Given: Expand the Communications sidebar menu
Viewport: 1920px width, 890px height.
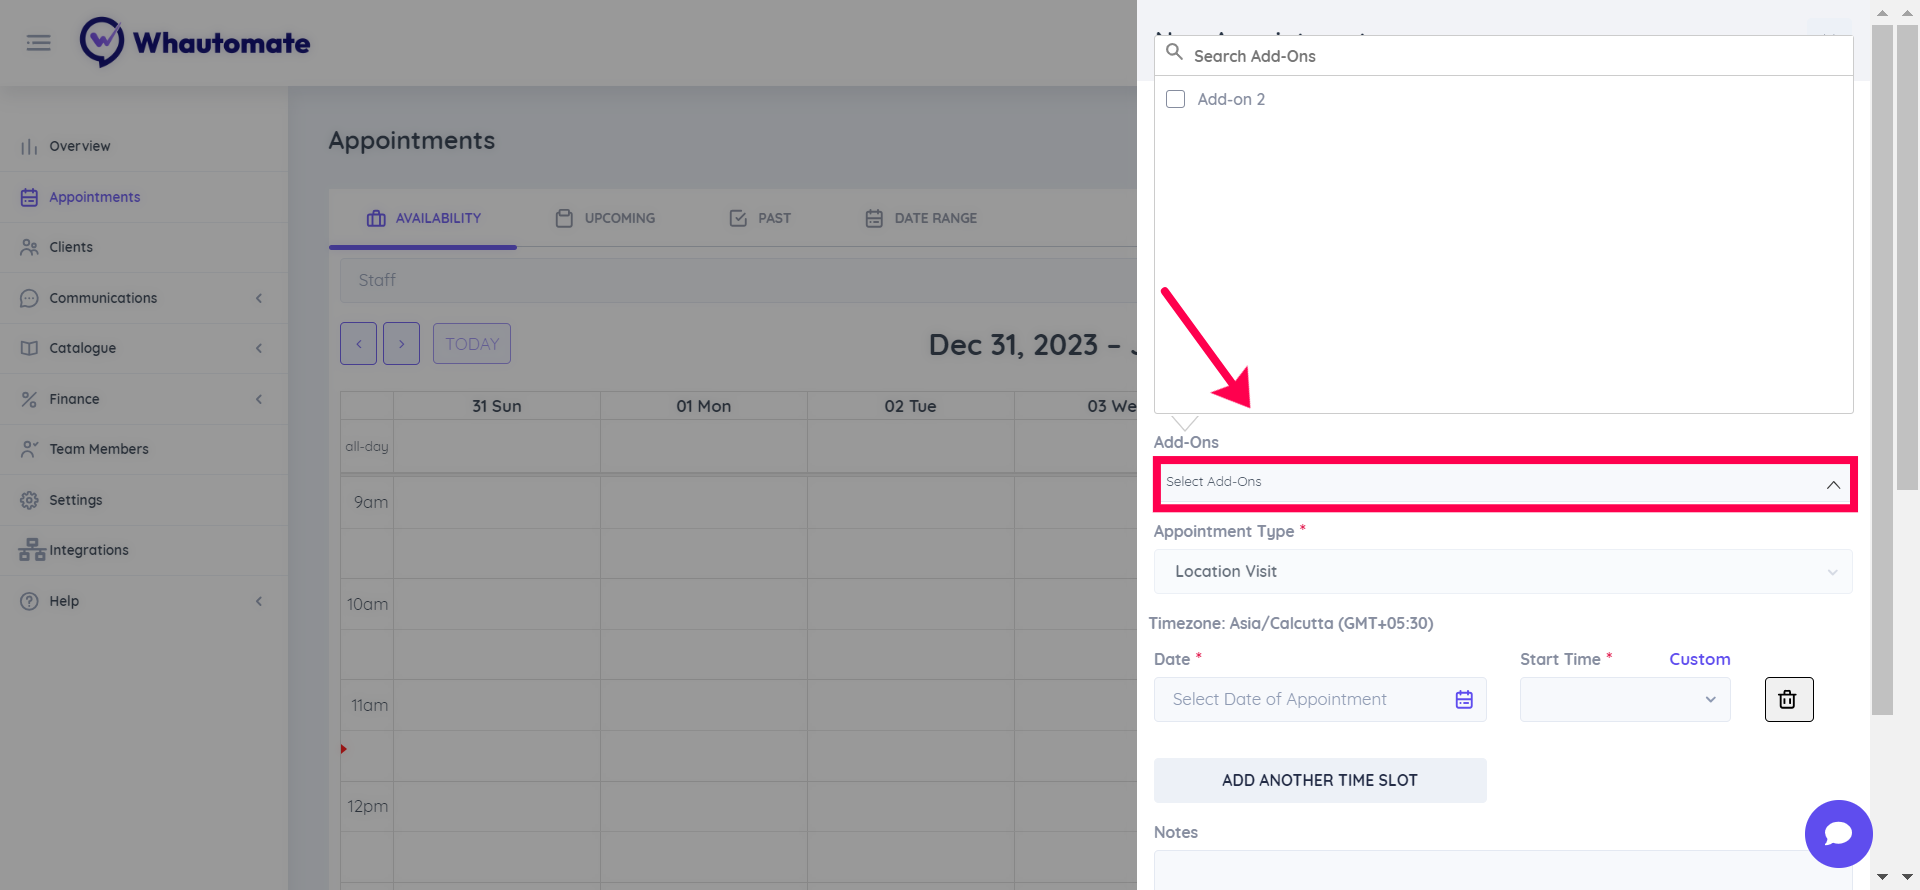Looking at the screenshot, I should (x=103, y=298).
